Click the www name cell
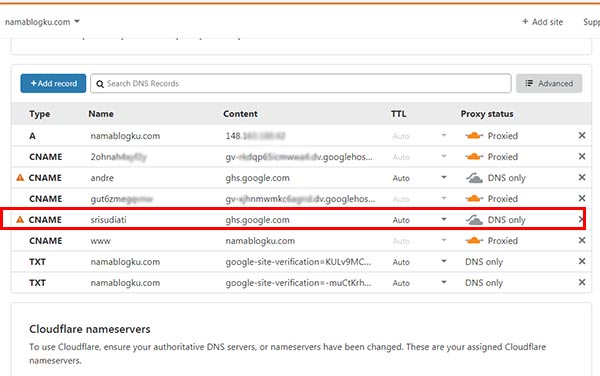This screenshot has width=600, height=376. tap(101, 241)
